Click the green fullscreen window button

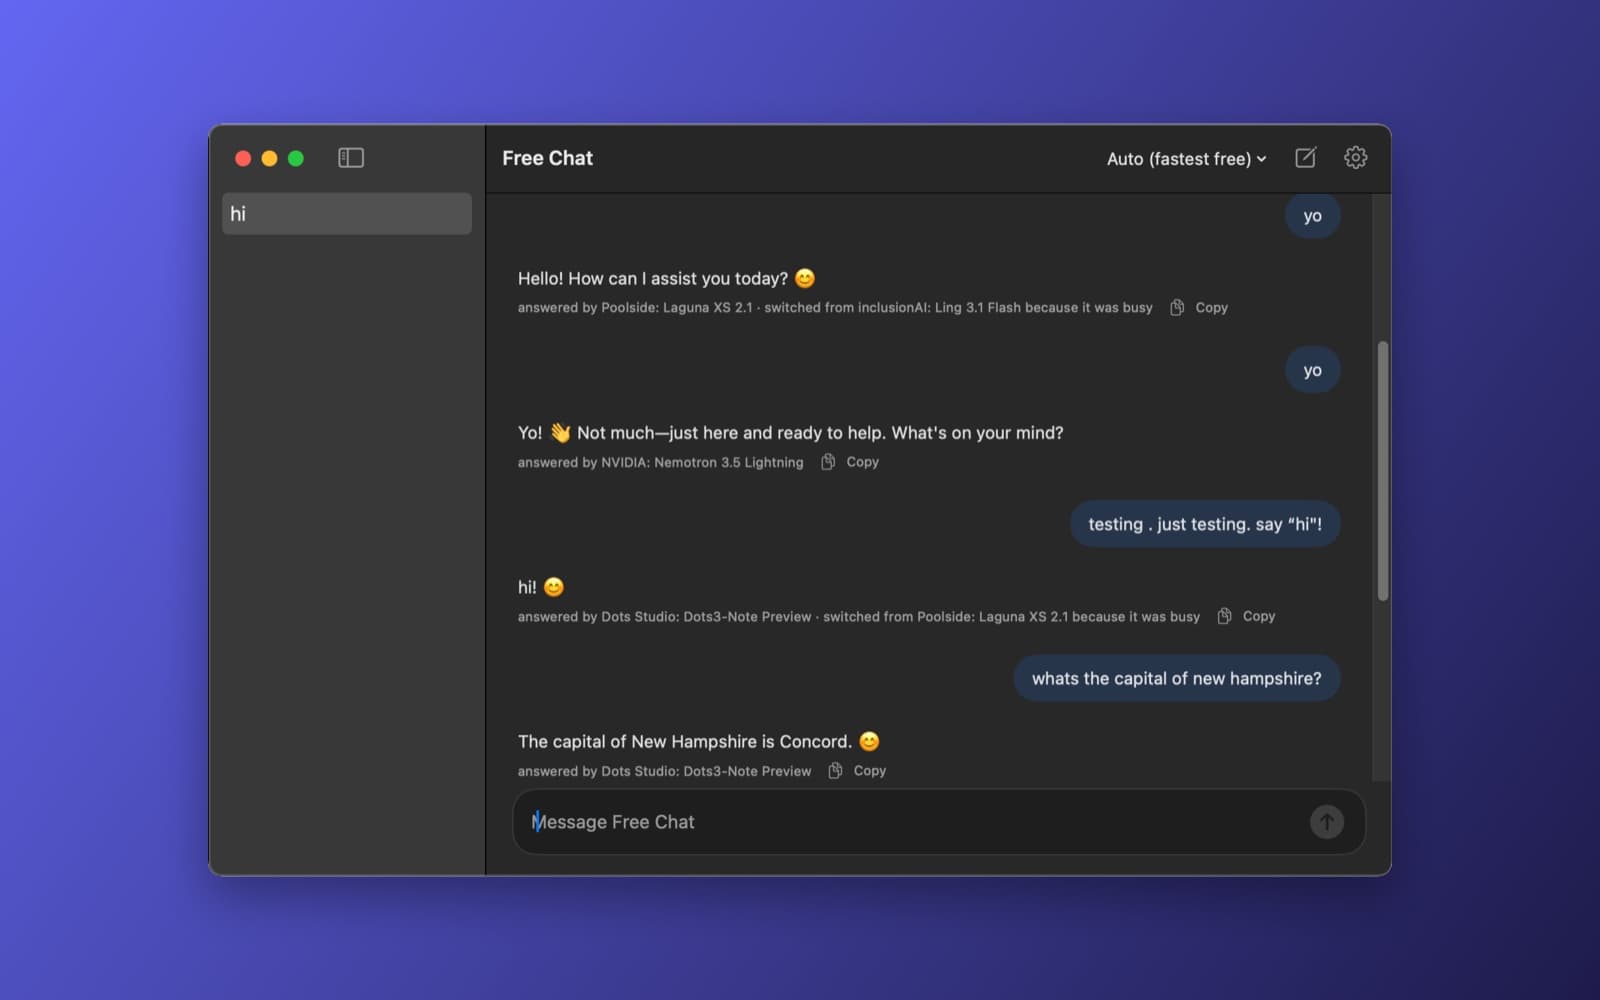pos(296,158)
